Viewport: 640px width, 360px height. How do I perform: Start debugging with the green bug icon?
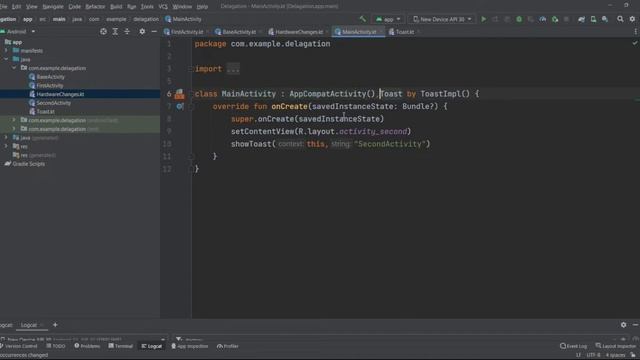pyautogui.click(x=519, y=19)
